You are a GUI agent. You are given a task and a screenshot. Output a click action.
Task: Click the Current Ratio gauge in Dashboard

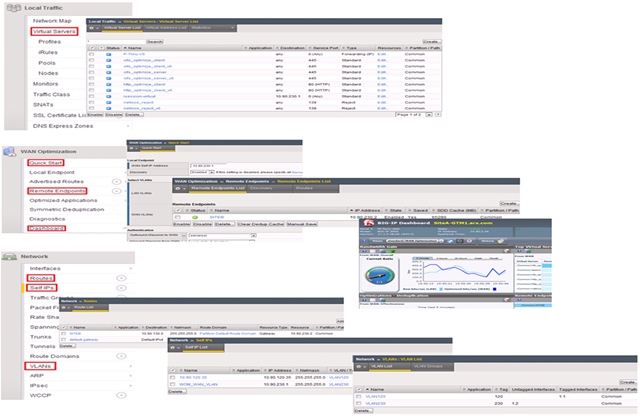380,276
